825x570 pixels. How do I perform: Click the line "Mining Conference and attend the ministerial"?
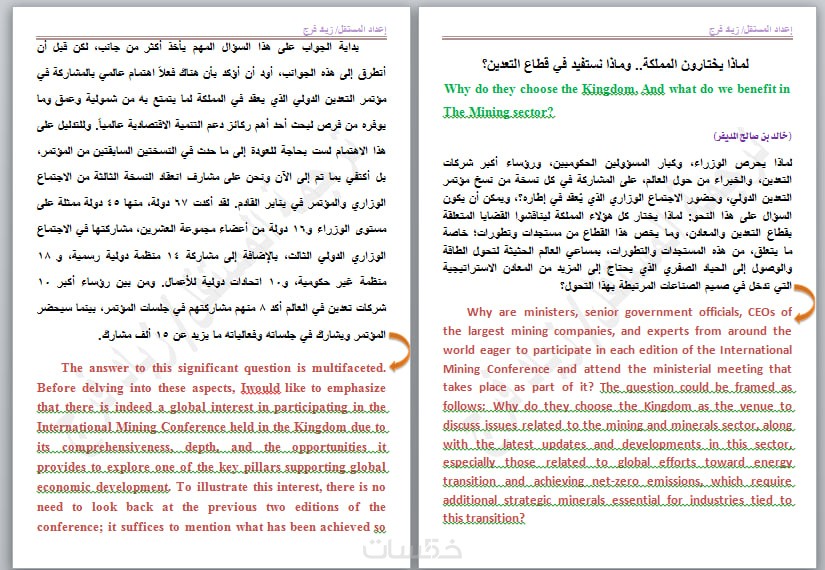pos(617,369)
